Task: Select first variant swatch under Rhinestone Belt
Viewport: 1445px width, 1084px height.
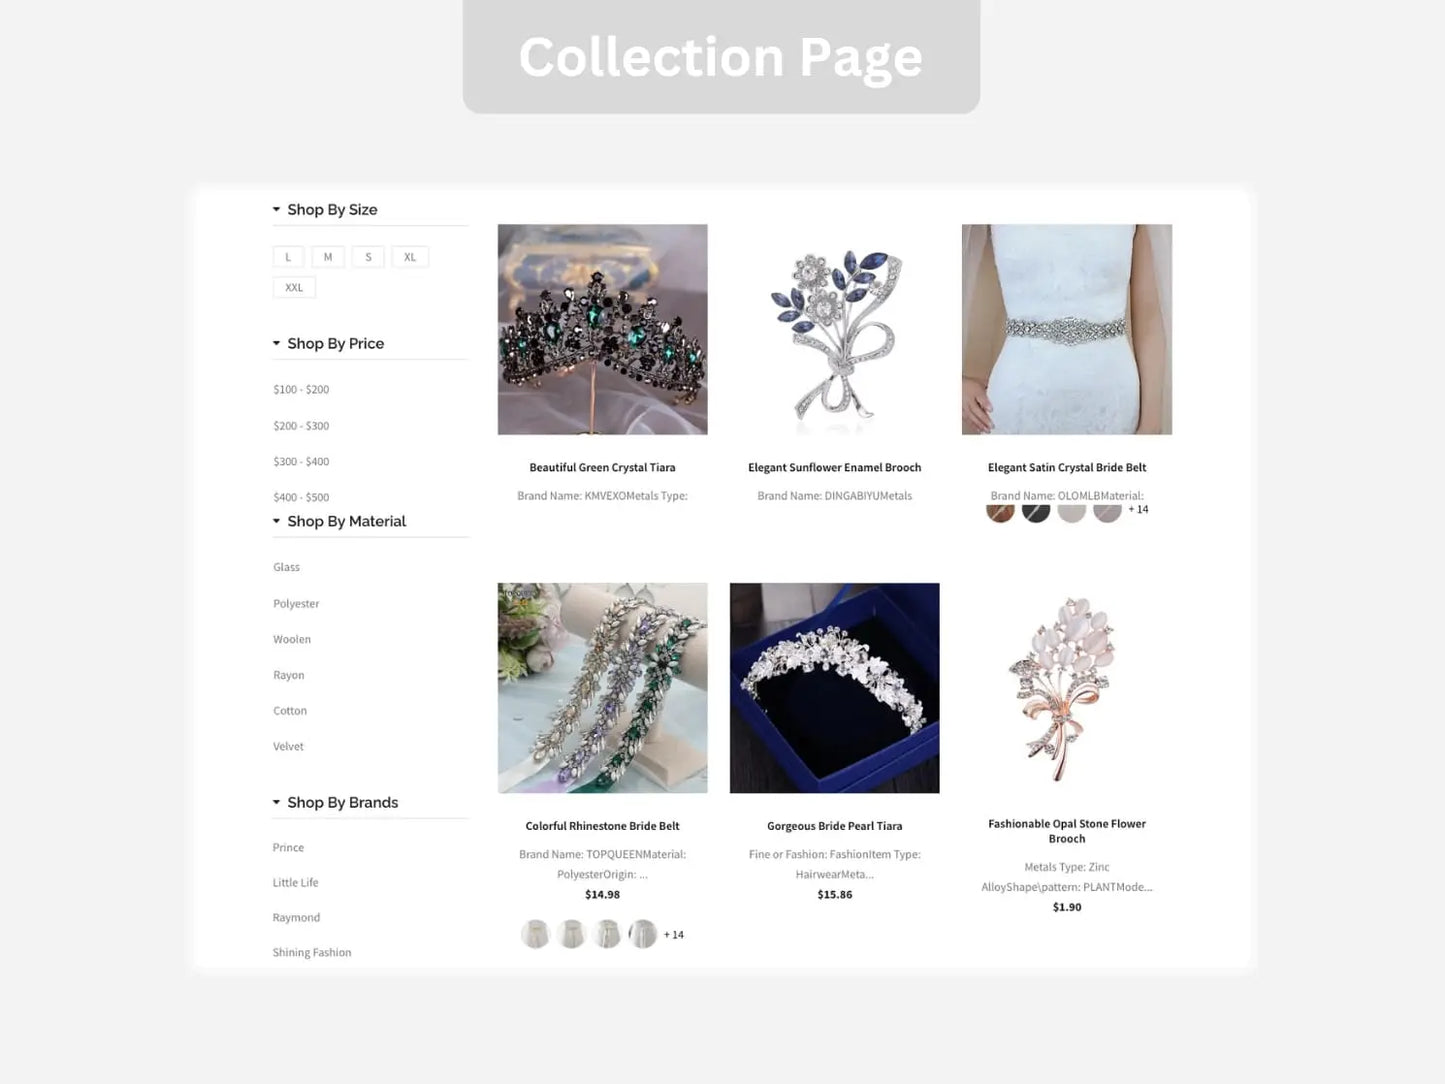Action: click(536, 934)
